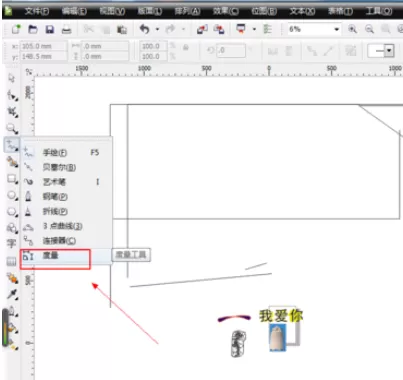Expand the Undo history dropdown arrow
Viewport: 403px width, 380px height.
[x=157, y=29]
